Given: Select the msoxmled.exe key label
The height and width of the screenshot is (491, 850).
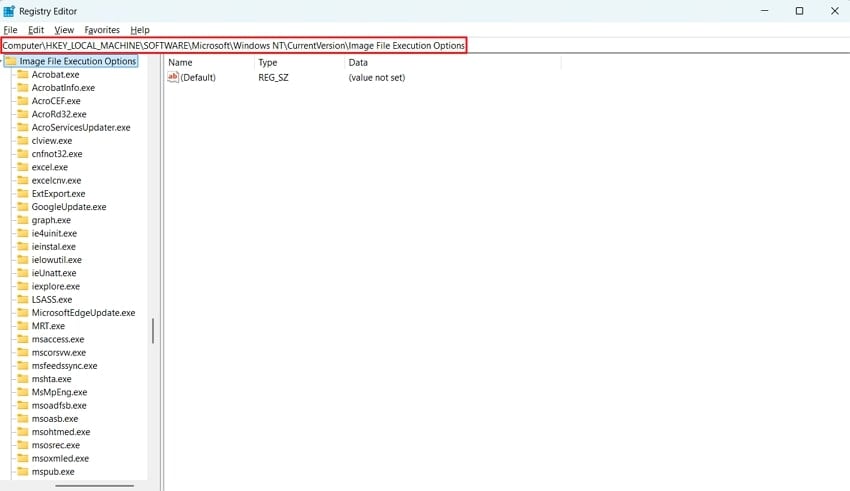Looking at the screenshot, I should tap(60, 458).
